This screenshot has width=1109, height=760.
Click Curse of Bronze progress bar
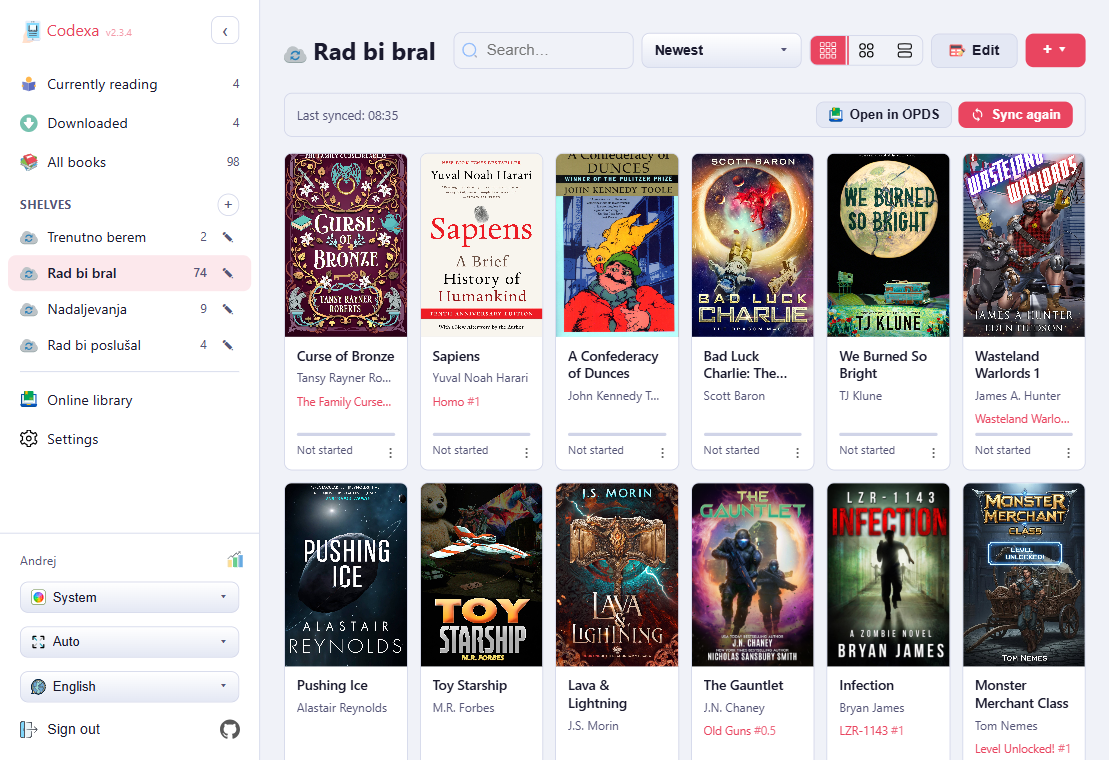coord(346,434)
